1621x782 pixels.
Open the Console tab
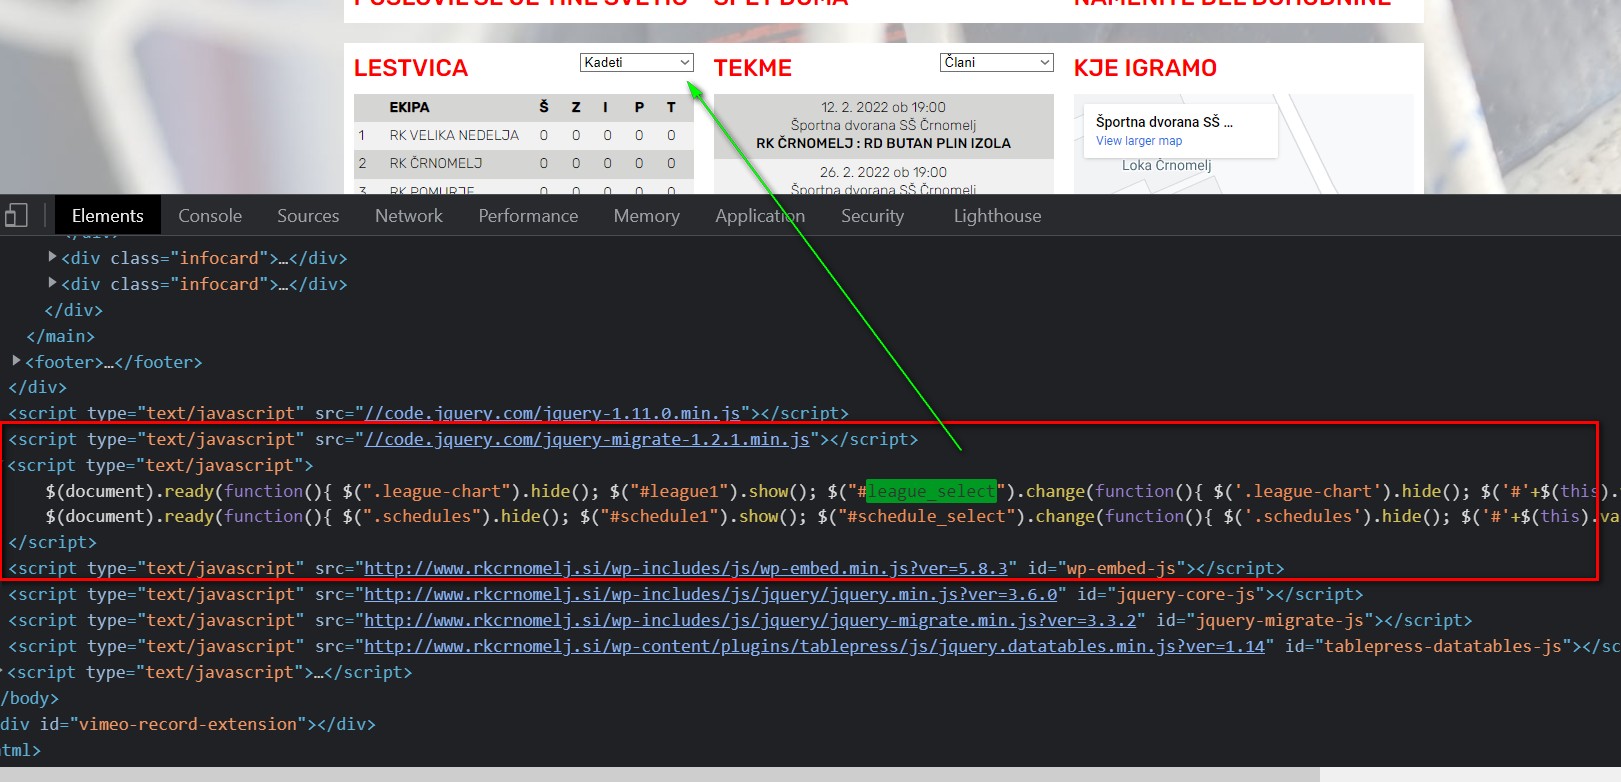pyautogui.click(x=210, y=215)
